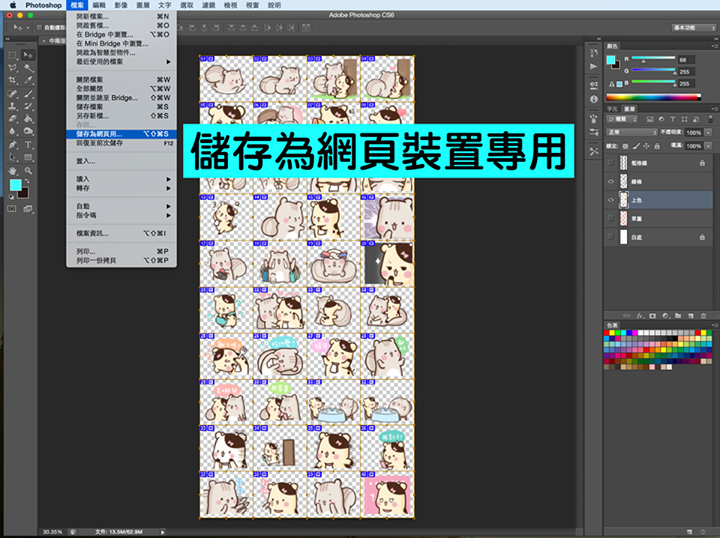Toggle lock transparent pixels
This screenshot has height=538, width=720.
(x=625, y=146)
